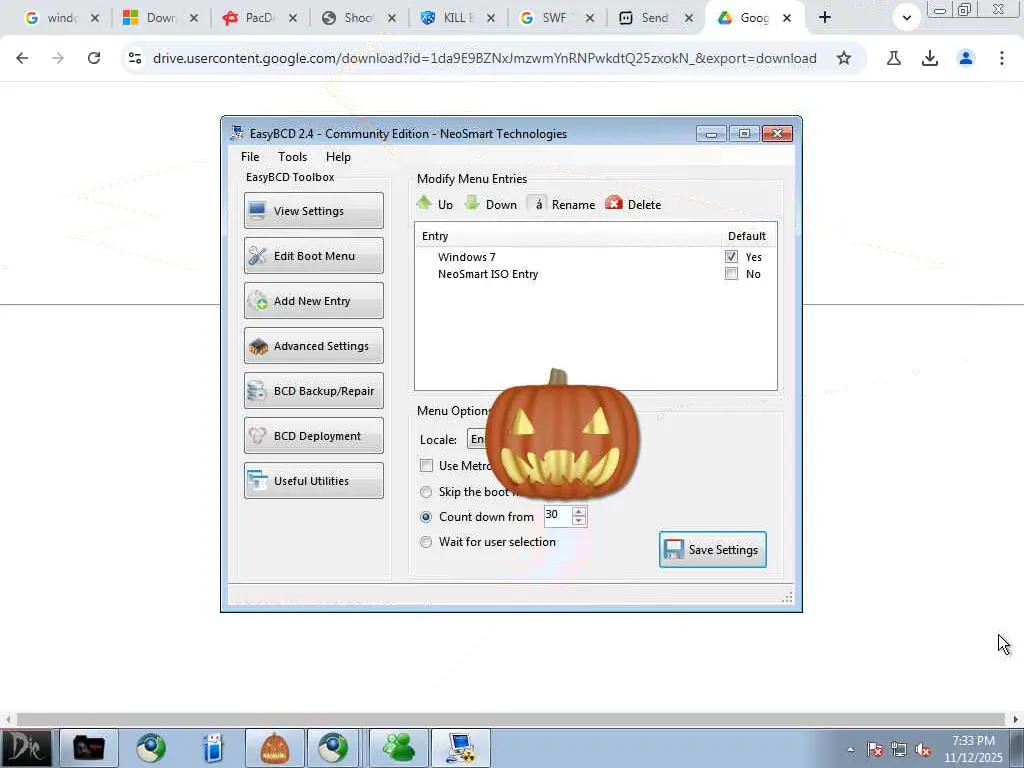Open the Chrome profile icon
1024x768 pixels.
tap(966, 58)
